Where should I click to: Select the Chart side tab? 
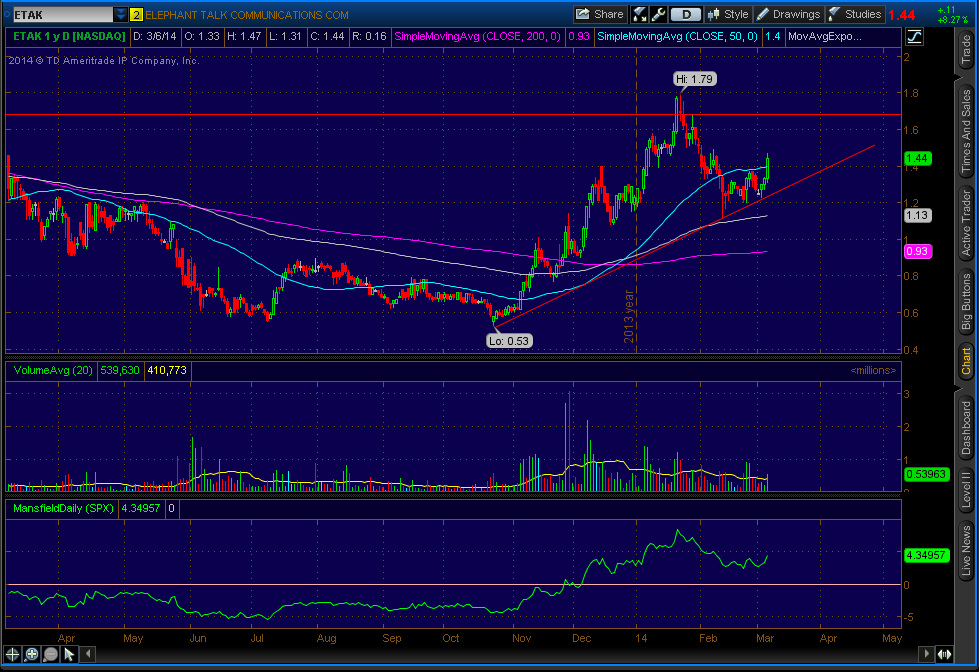tap(966, 361)
